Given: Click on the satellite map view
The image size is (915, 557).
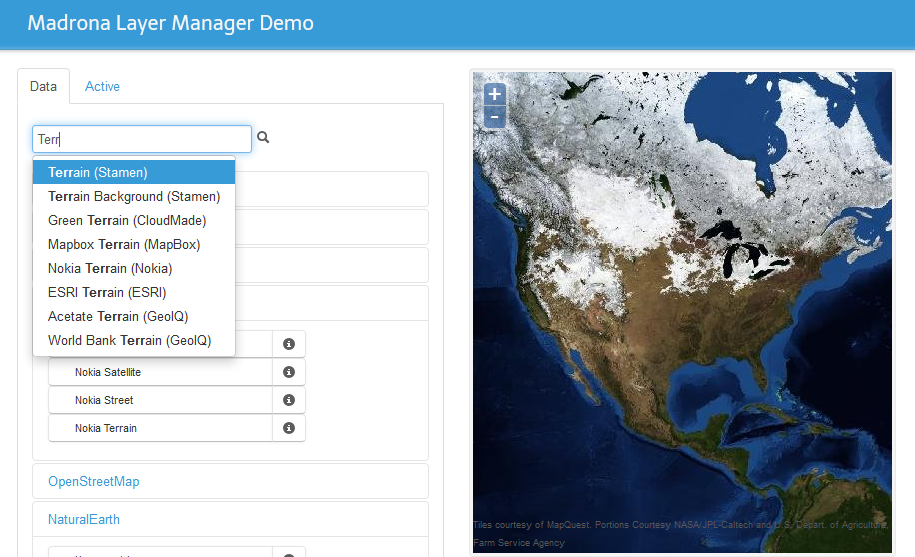Looking at the screenshot, I should 682,312.
